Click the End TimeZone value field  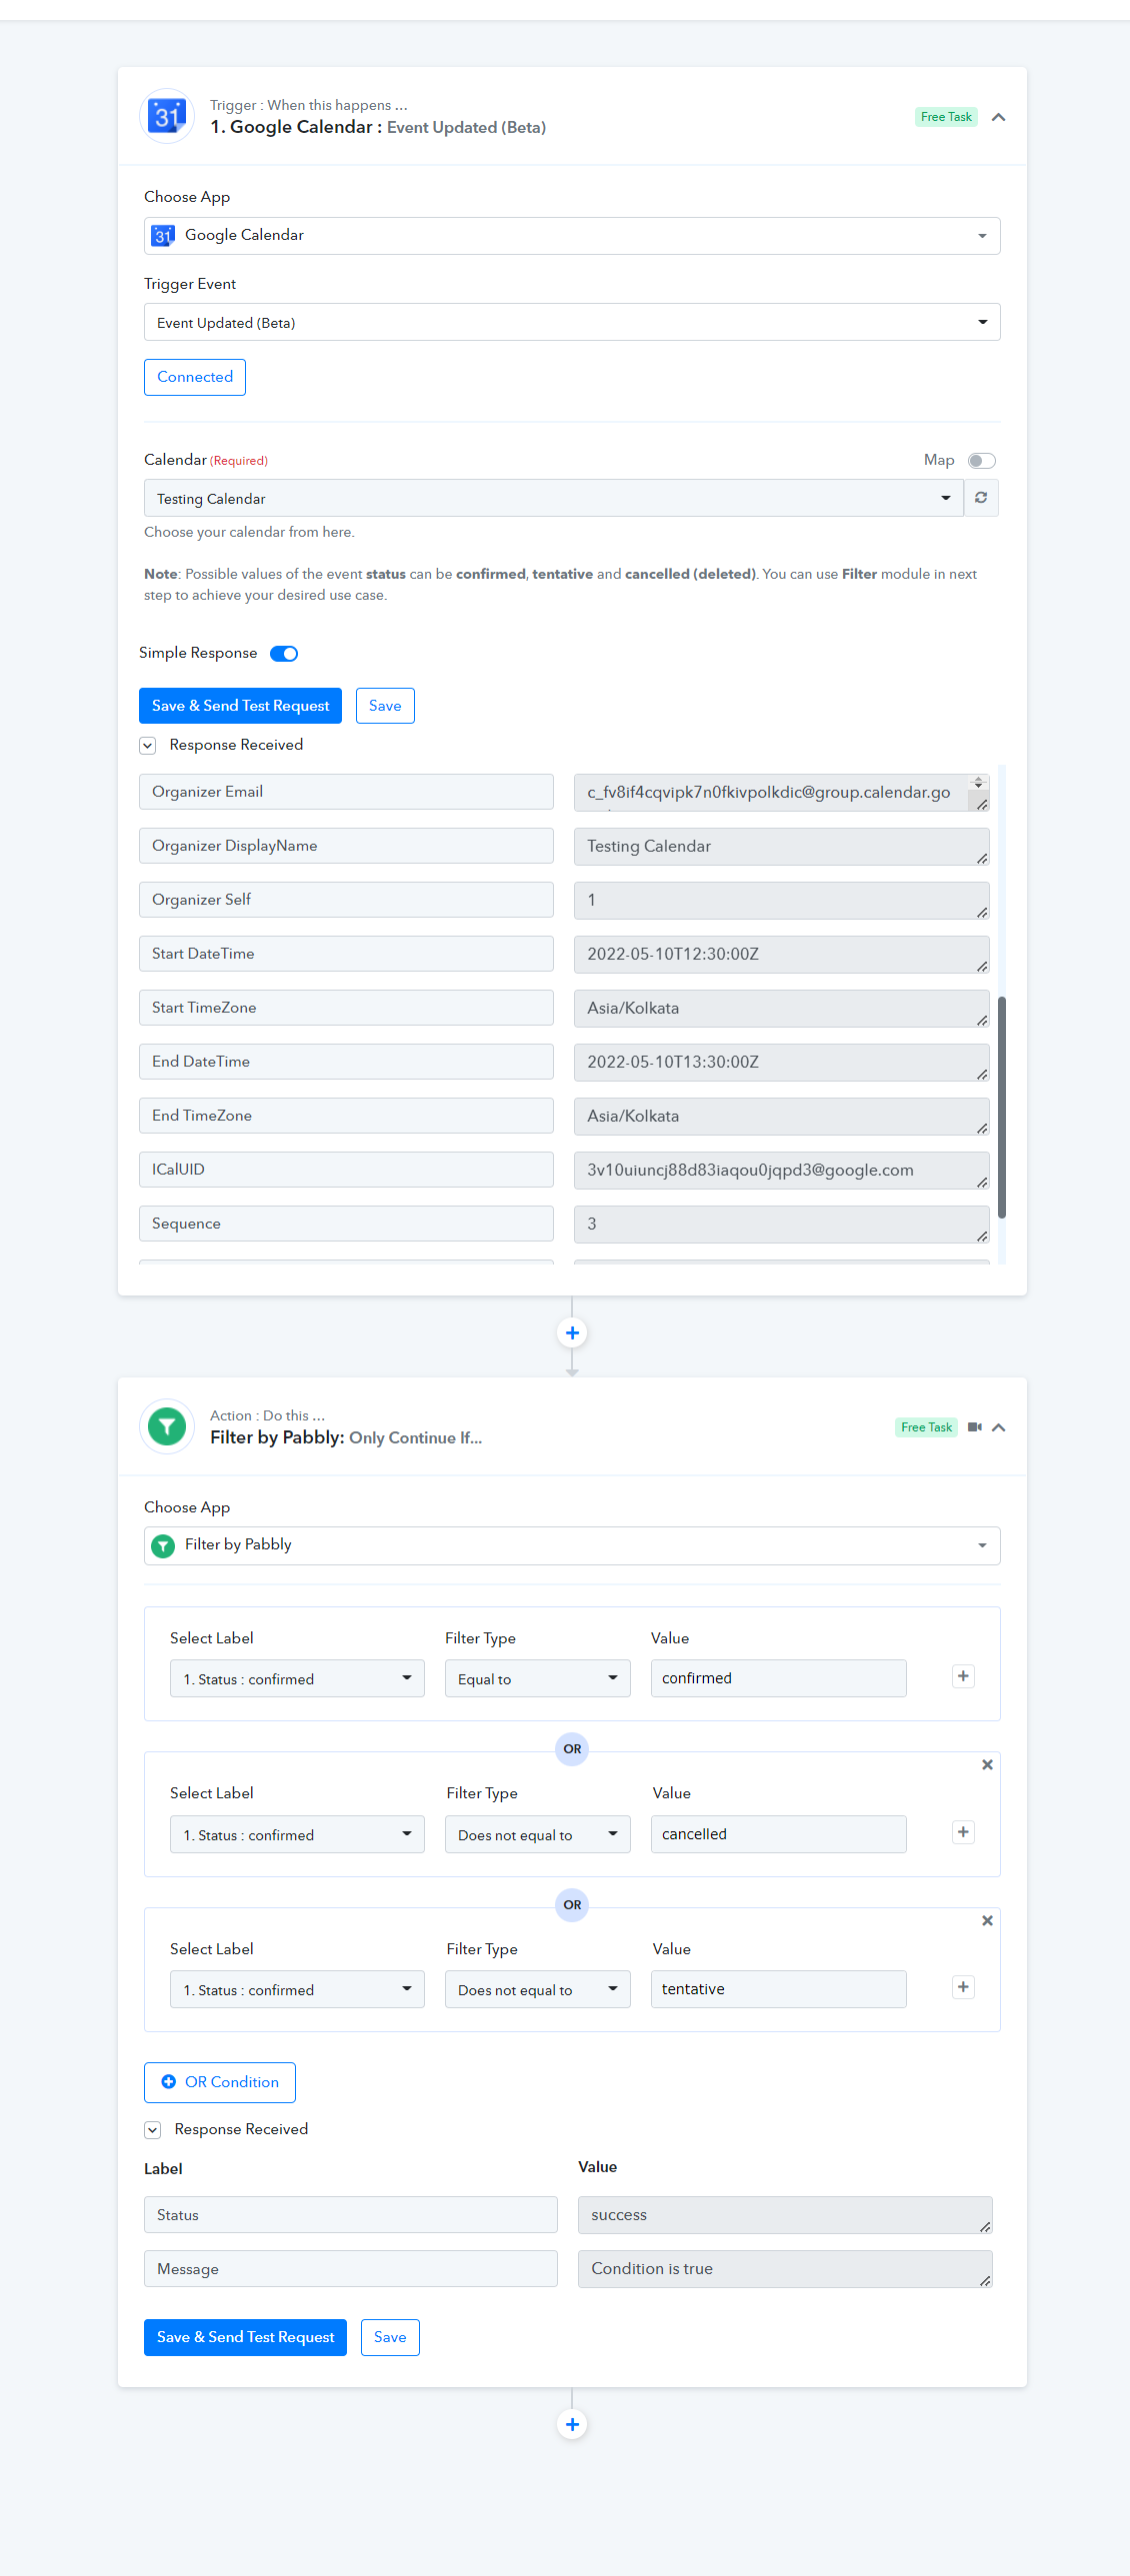point(781,1116)
